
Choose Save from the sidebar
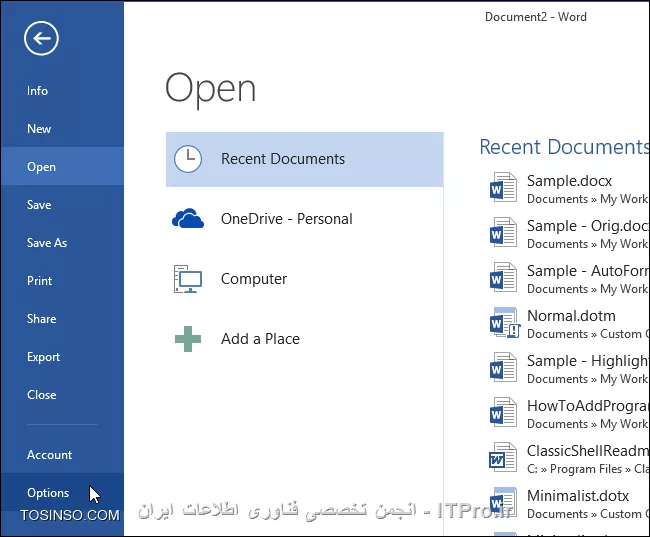pos(62,205)
